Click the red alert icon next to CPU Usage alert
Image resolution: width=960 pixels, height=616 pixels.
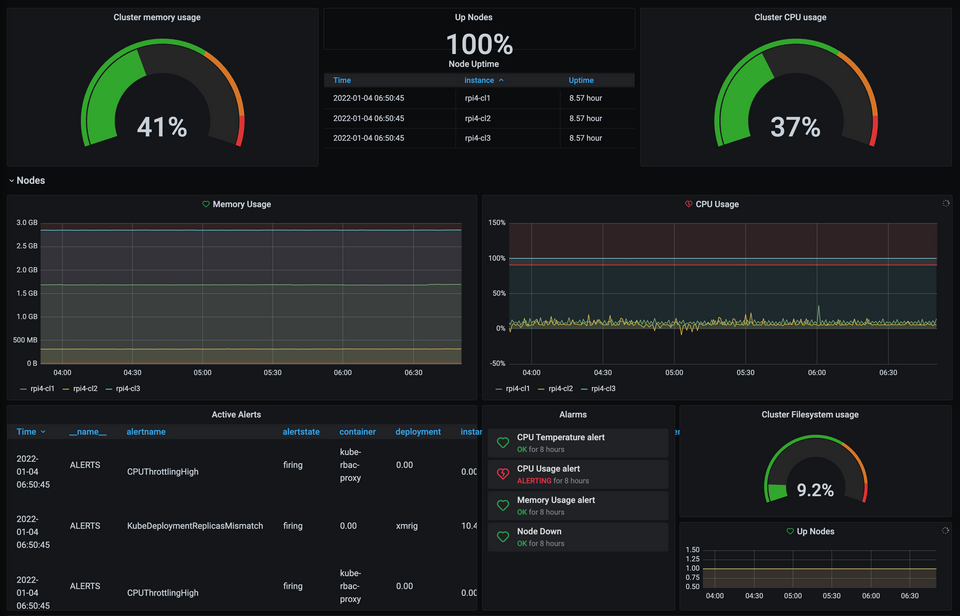pyautogui.click(x=501, y=471)
